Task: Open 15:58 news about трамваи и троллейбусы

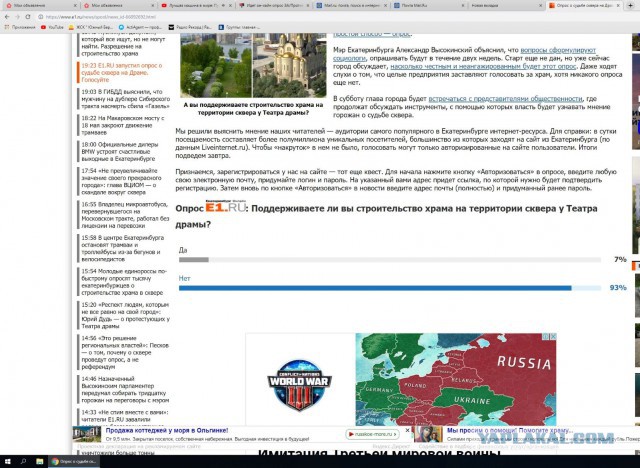Action: click(122, 248)
